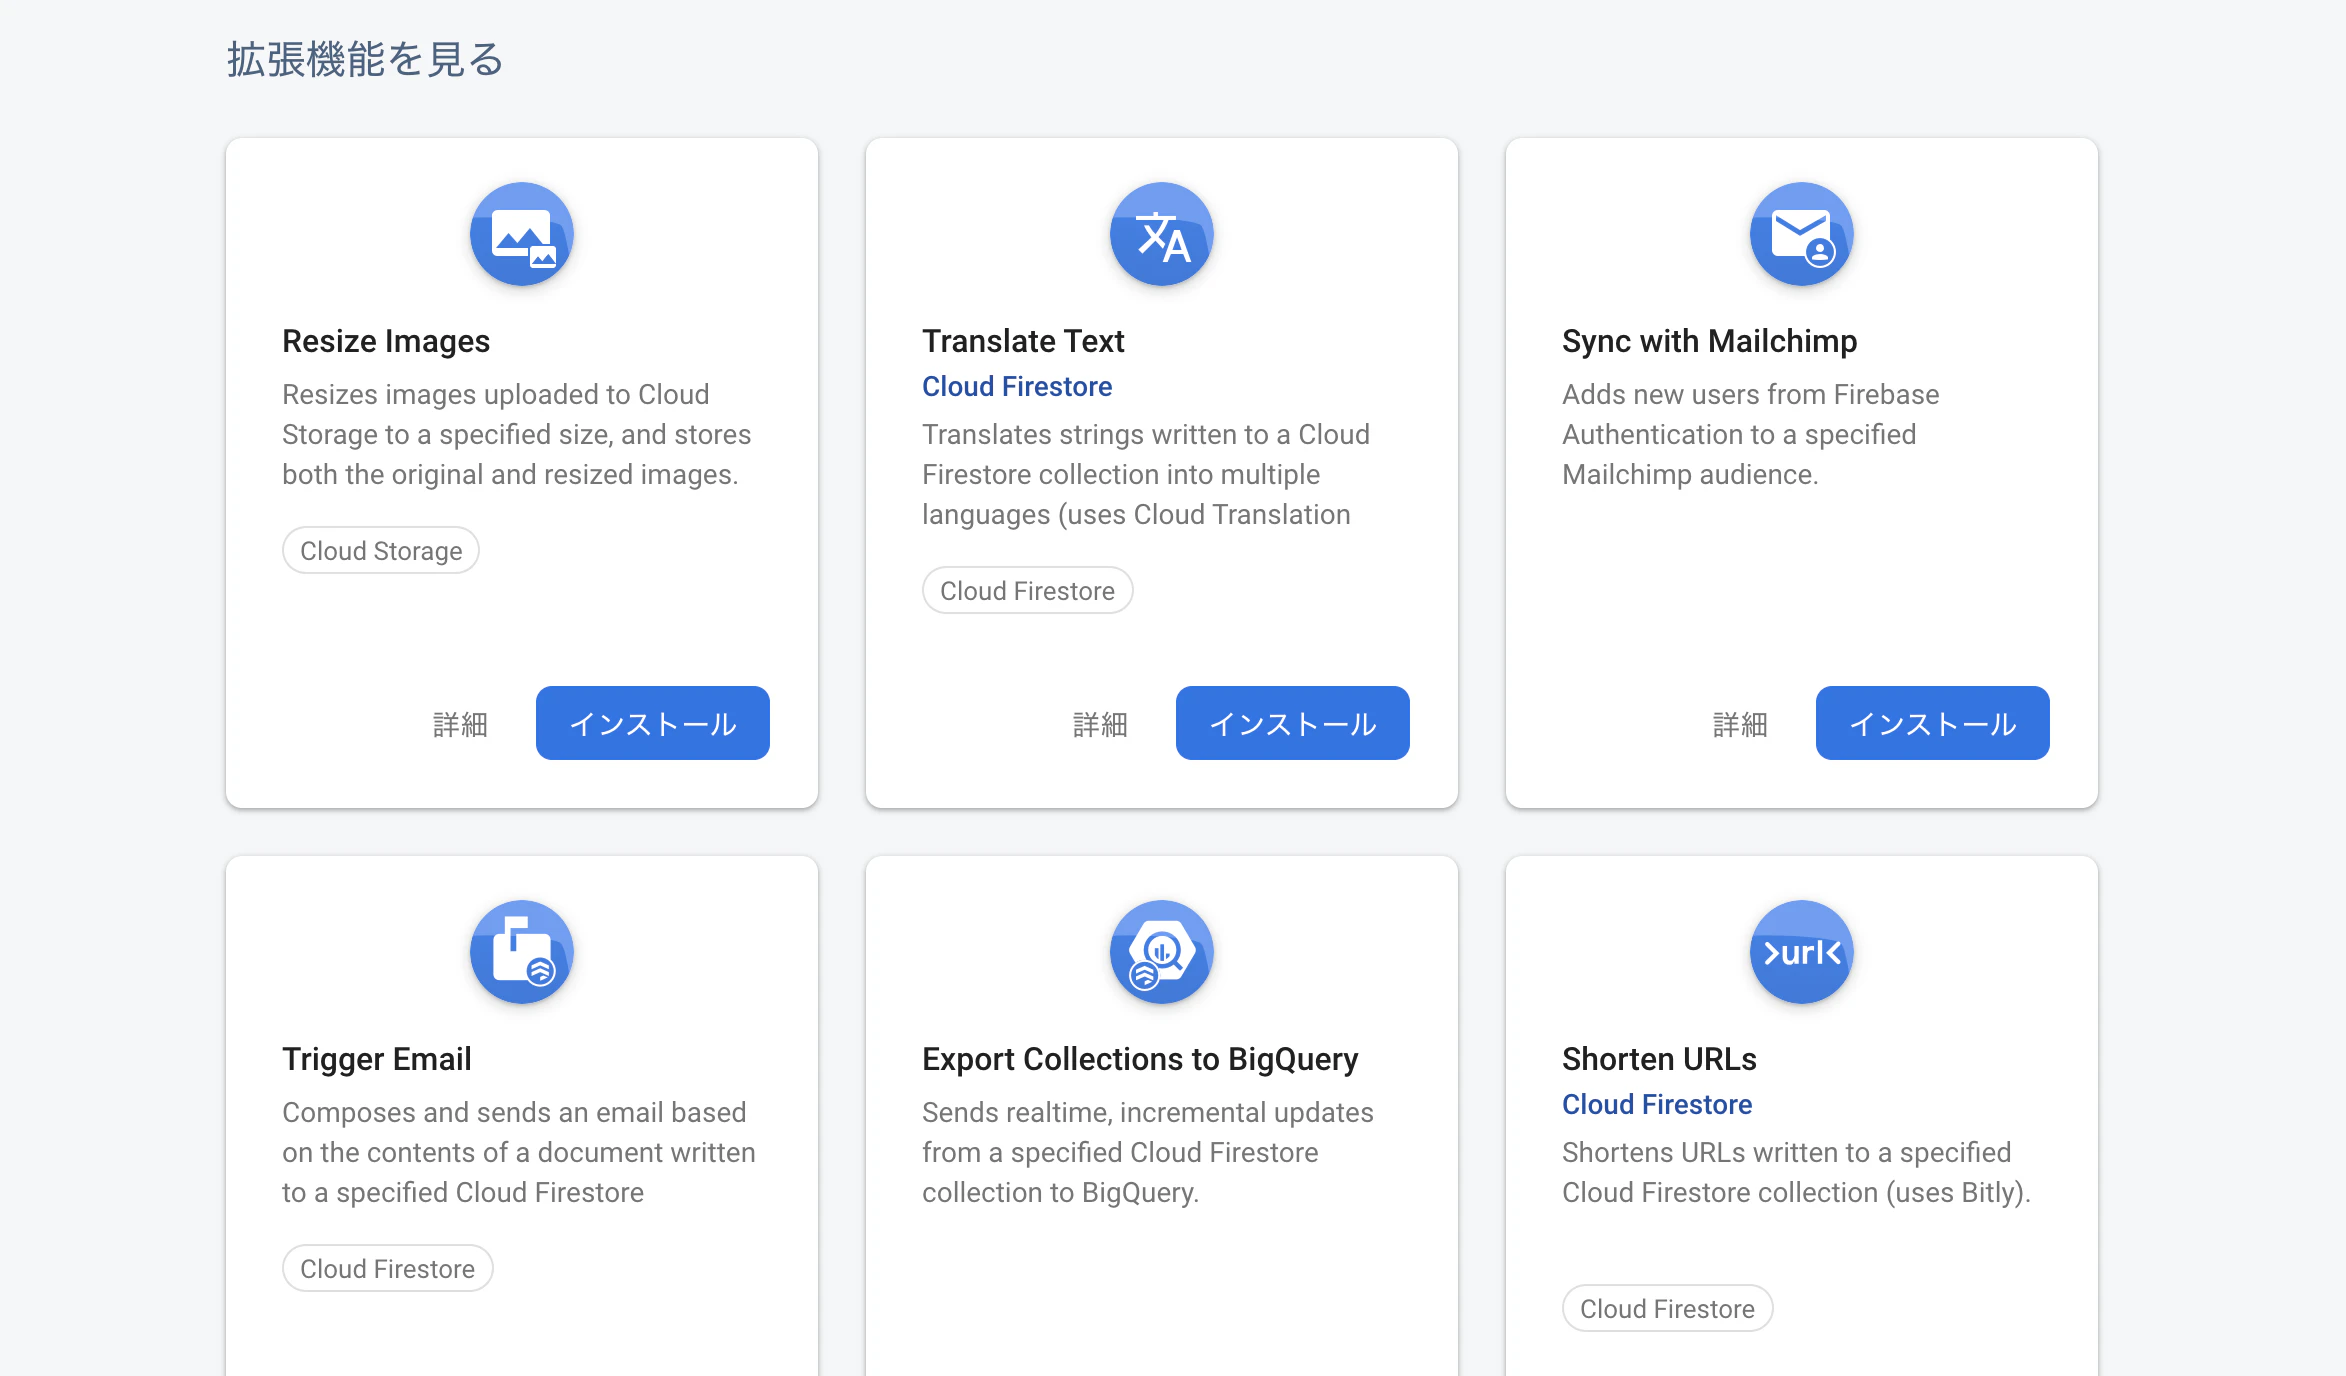Click Cloud Firestore chip on Translate Text card
Image resolution: width=2346 pixels, height=1376 pixels.
[x=1027, y=591]
